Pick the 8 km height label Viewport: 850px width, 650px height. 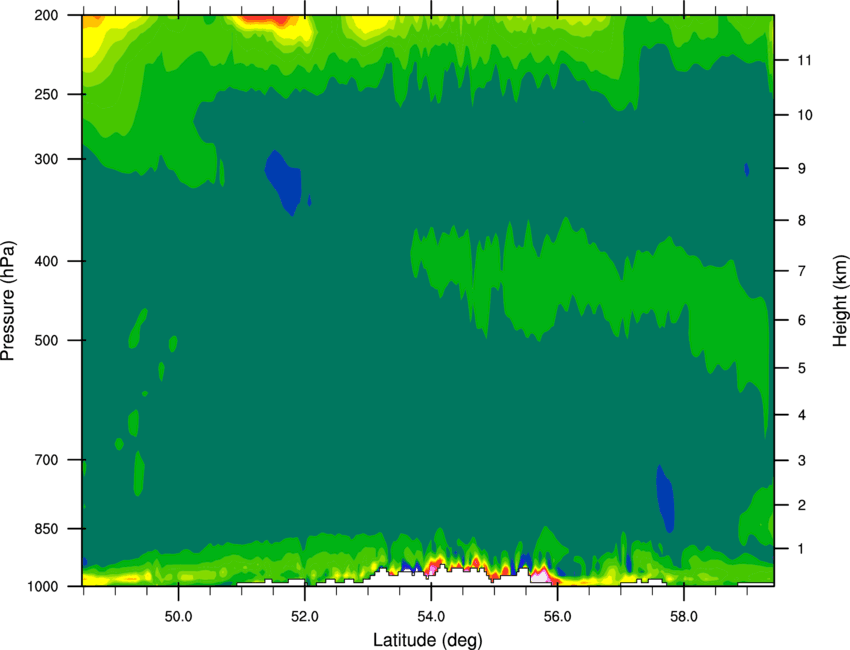[x=802, y=221]
